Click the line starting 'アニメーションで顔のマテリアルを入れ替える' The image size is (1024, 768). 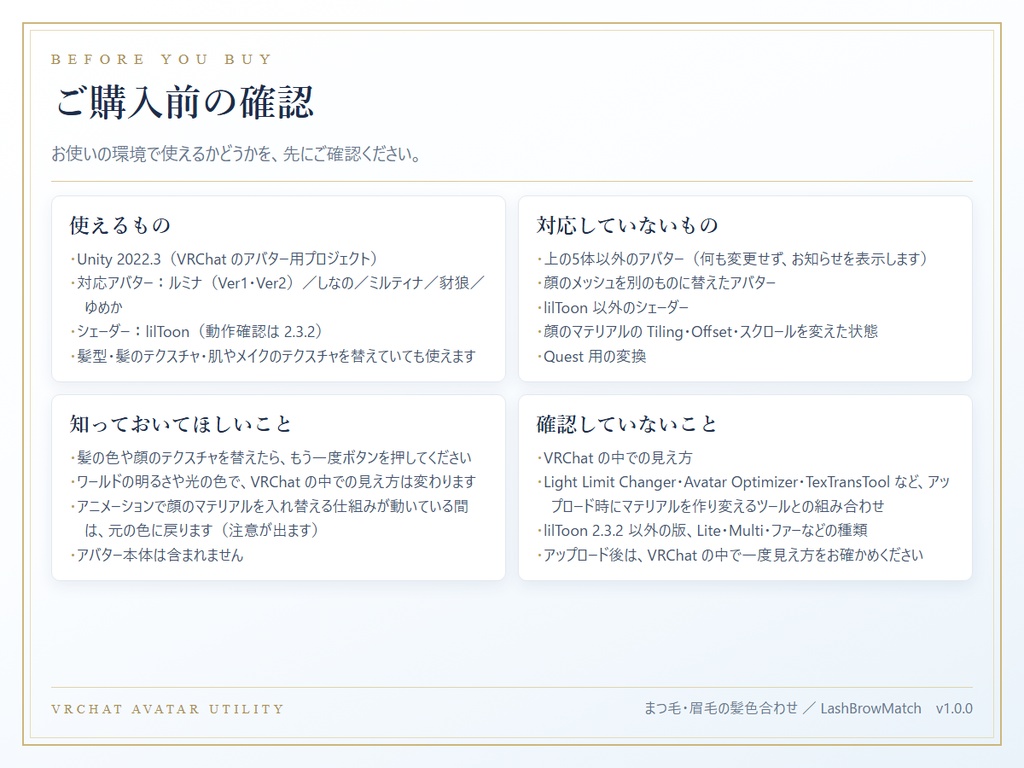[269, 506]
